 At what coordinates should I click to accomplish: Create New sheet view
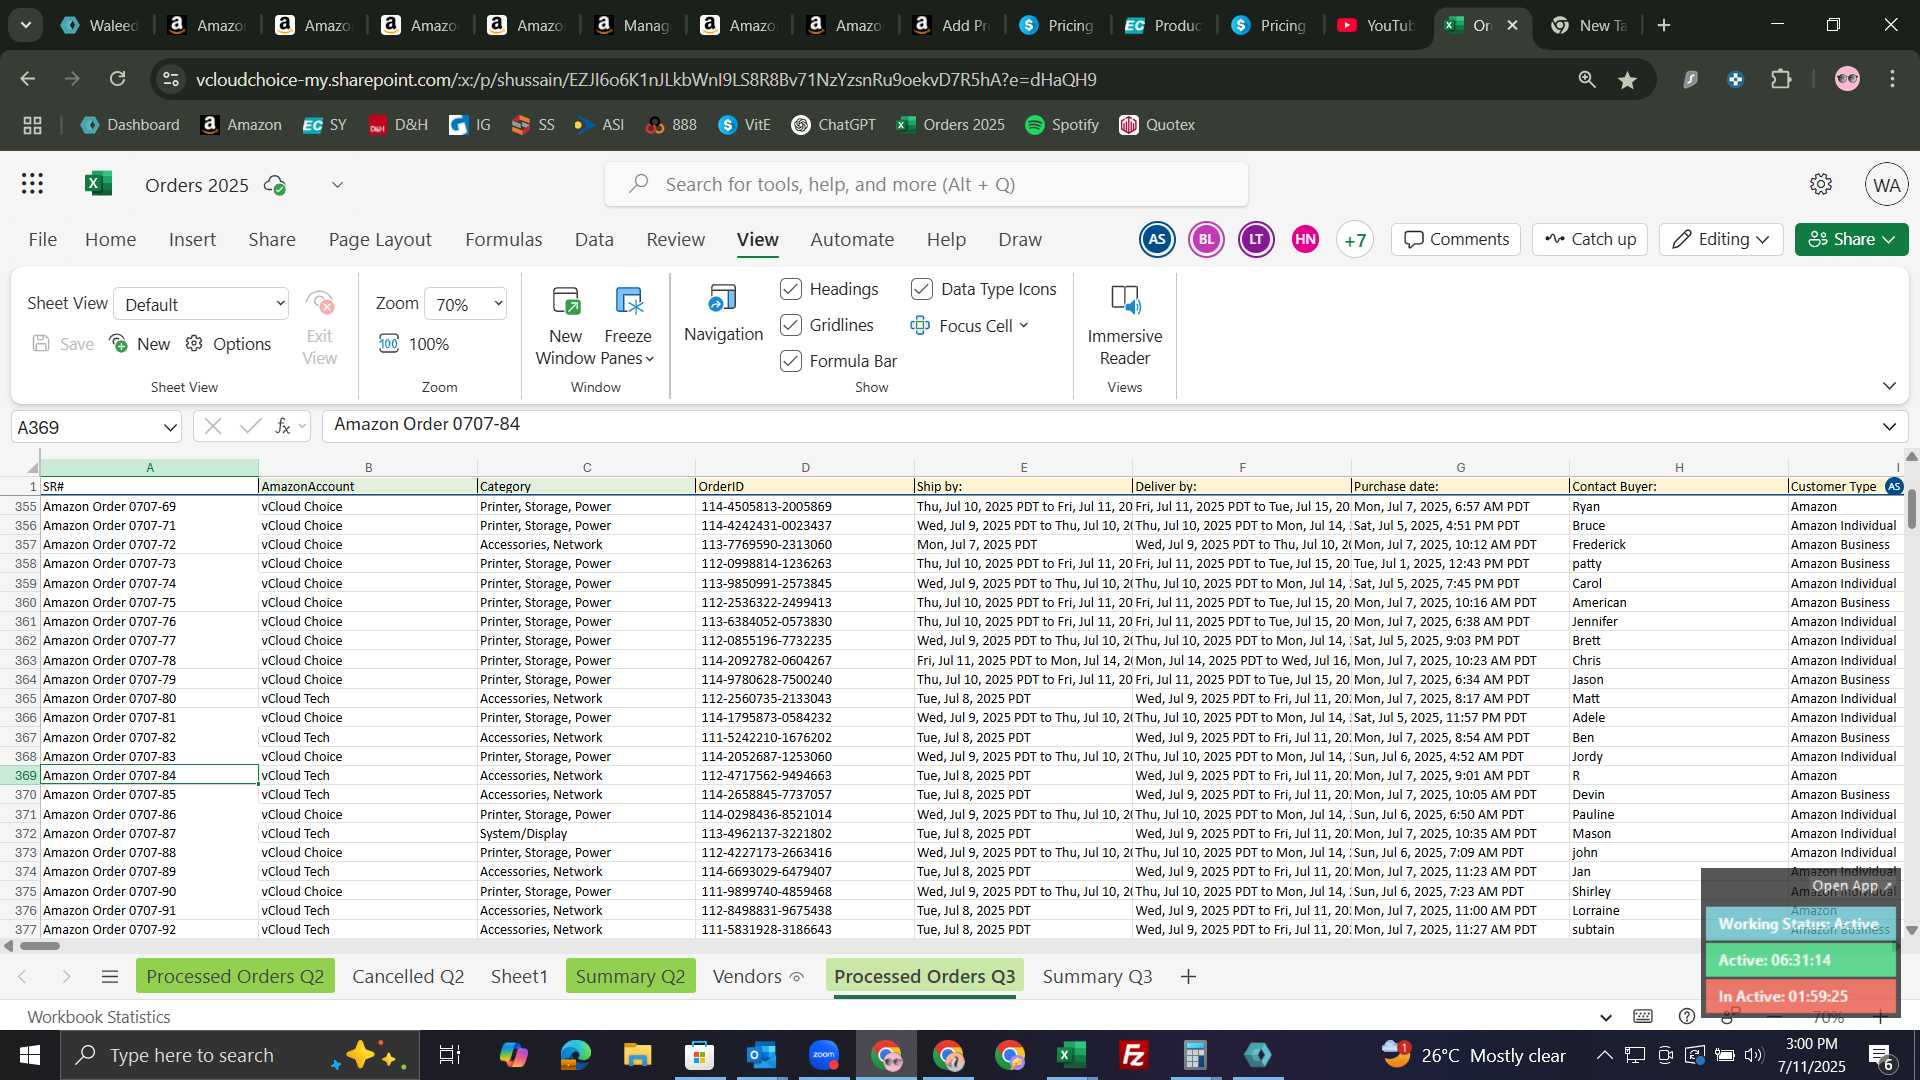pyautogui.click(x=140, y=344)
